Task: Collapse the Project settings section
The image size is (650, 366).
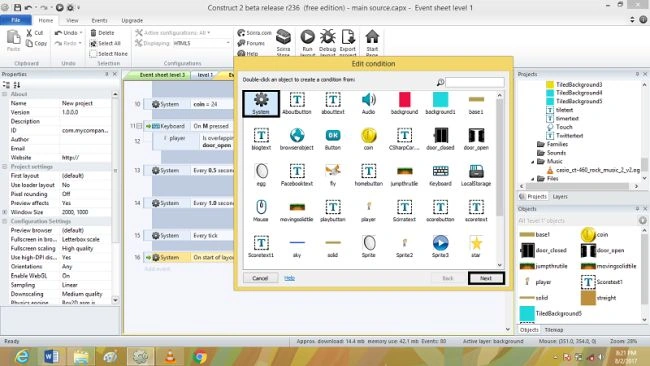Action: pos(5,167)
